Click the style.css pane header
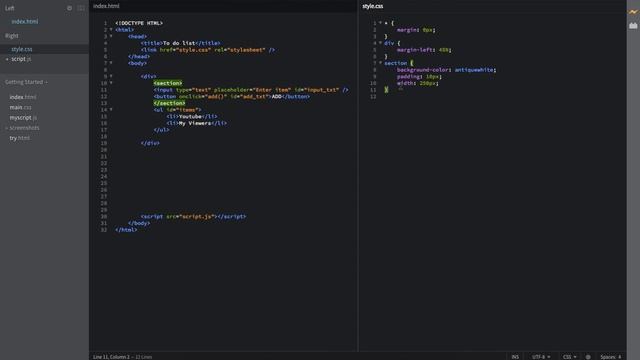Screen dimensions: 640x360 click(373, 6)
